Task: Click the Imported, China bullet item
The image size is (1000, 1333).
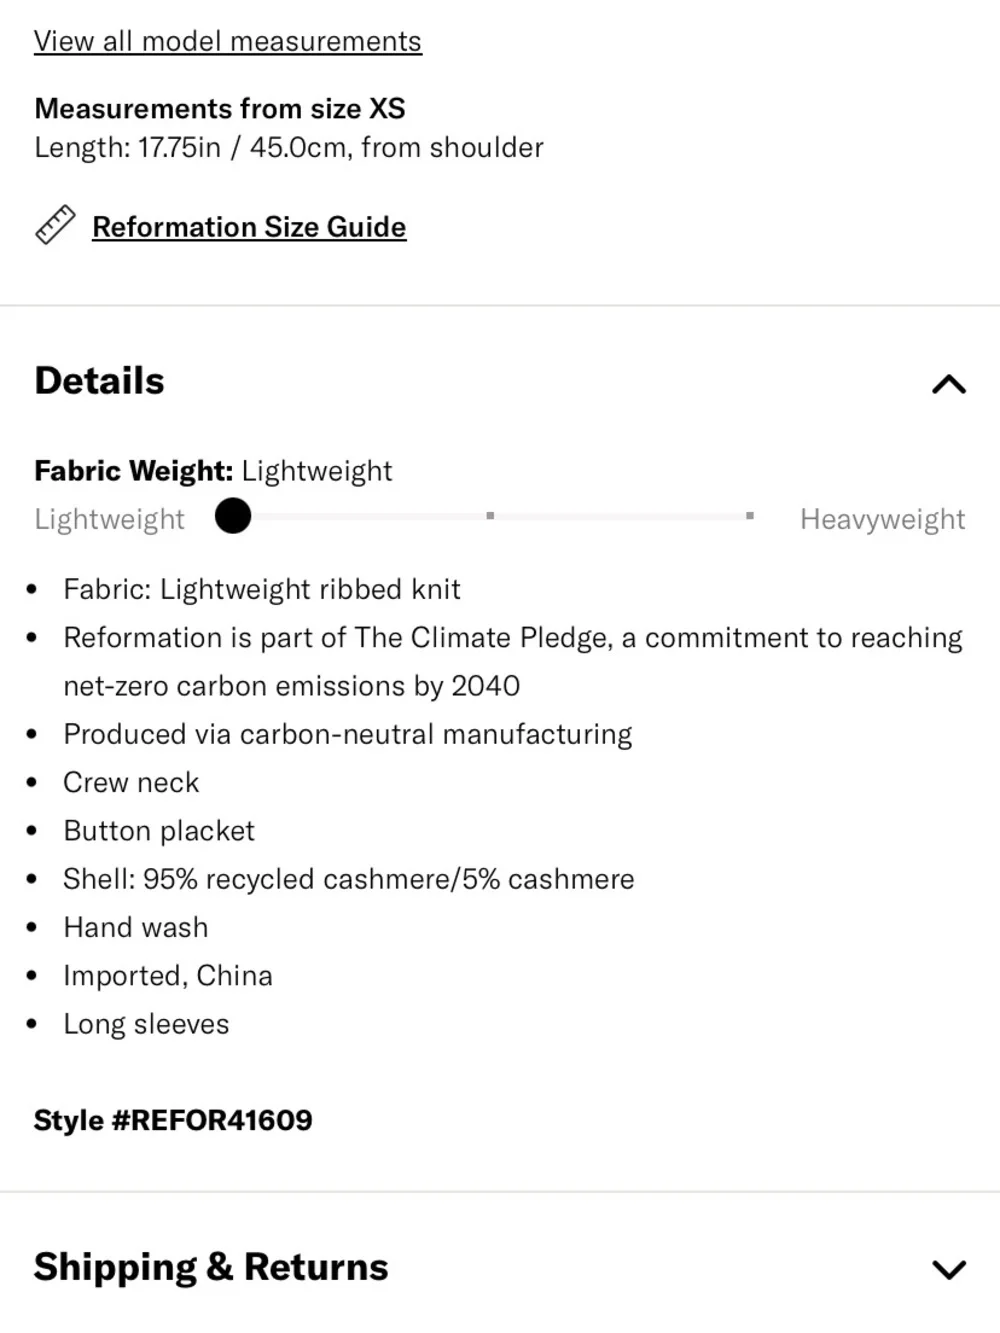Action: pos(168,975)
